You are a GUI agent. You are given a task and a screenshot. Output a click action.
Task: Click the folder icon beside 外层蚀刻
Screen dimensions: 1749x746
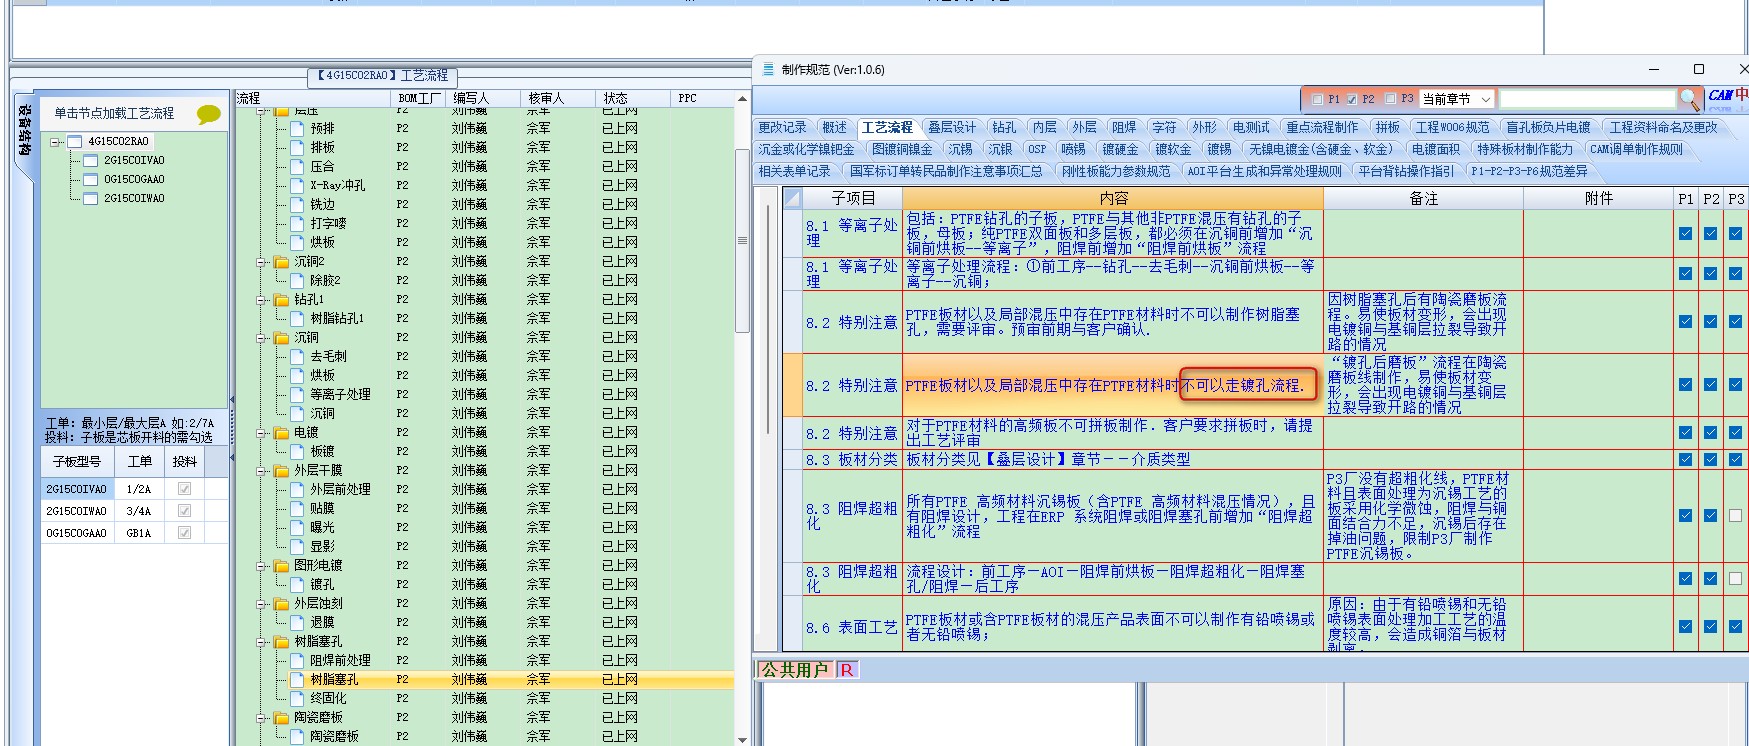coord(281,603)
